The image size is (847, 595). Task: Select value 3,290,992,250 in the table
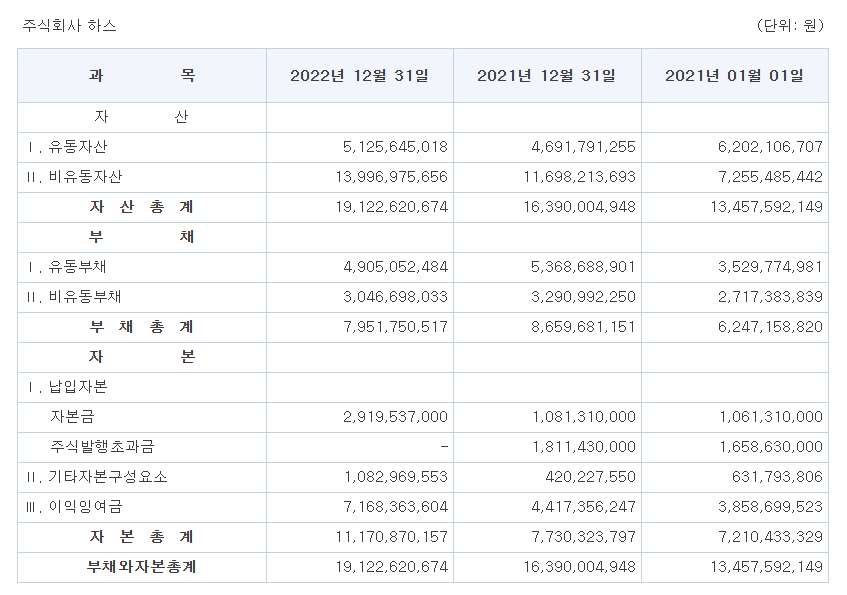point(583,297)
